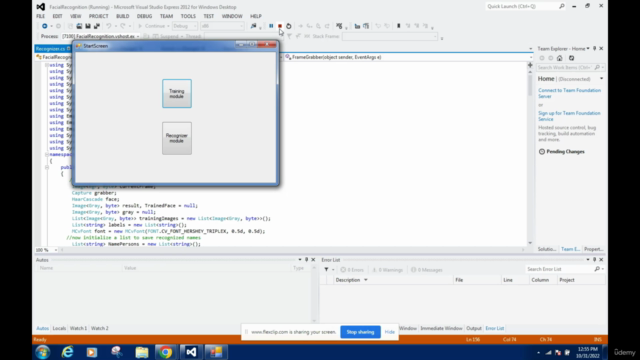Click the Hide link in sharing bar
This screenshot has width=640, height=360.
(390, 332)
